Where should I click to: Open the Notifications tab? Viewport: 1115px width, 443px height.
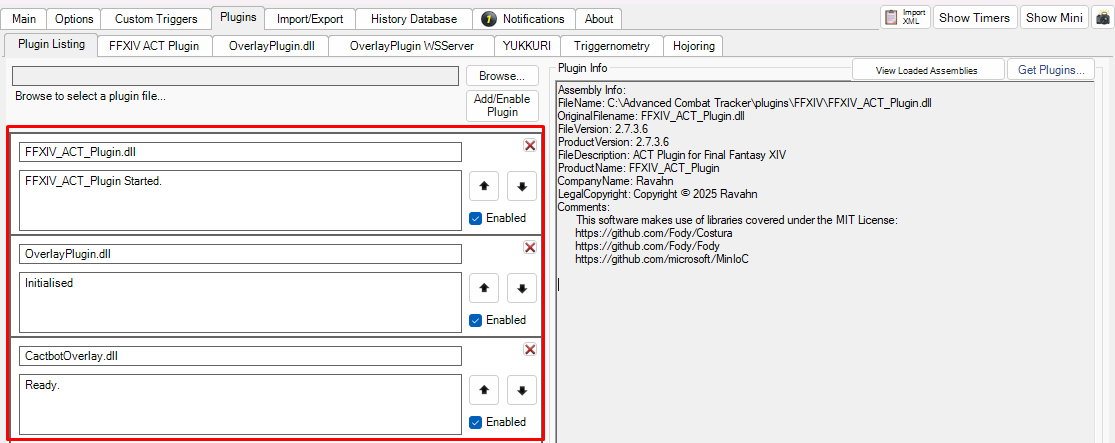[x=523, y=19]
